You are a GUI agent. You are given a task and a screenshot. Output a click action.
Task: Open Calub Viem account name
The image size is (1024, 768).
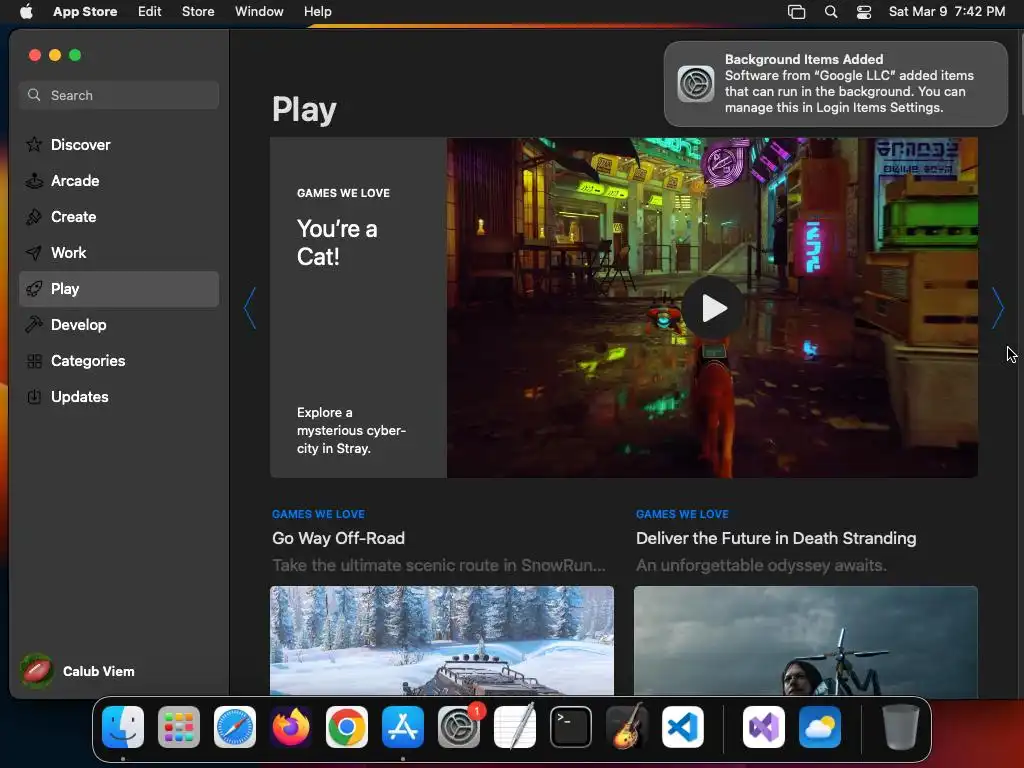click(x=99, y=671)
